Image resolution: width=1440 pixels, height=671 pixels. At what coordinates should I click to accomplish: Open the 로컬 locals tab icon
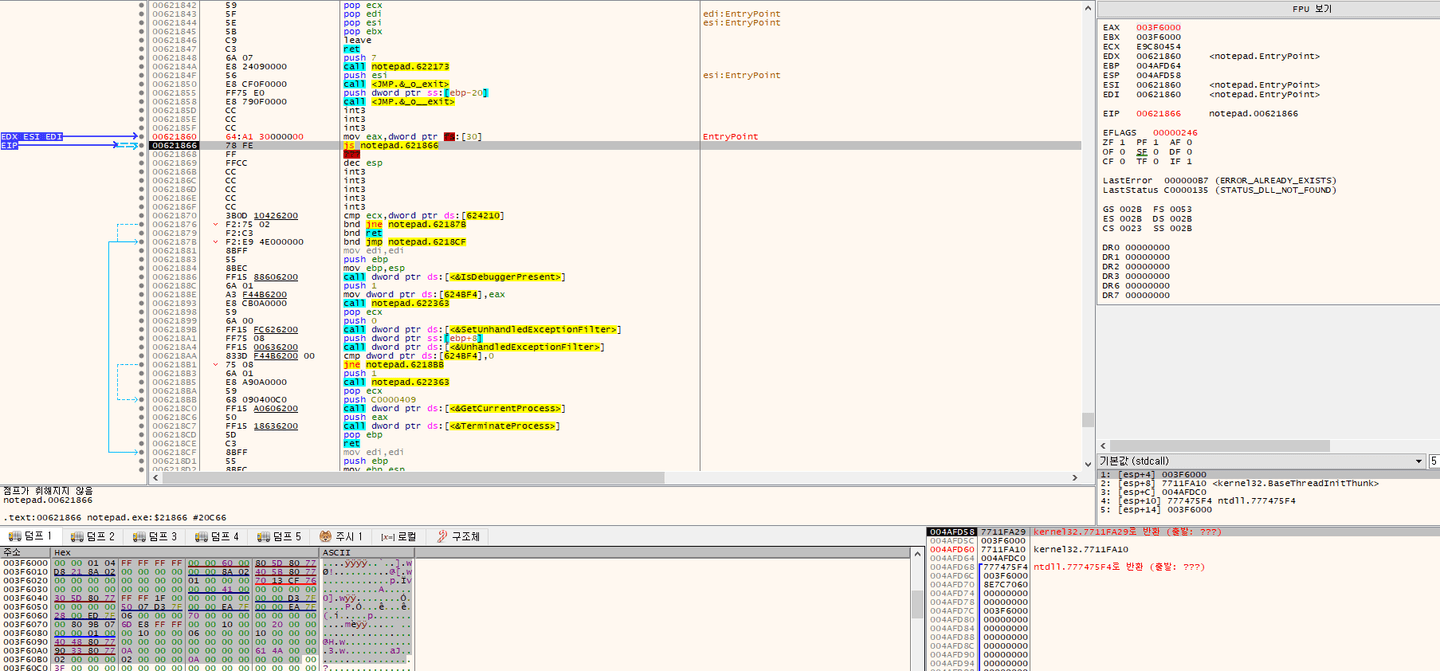coord(387,537)
